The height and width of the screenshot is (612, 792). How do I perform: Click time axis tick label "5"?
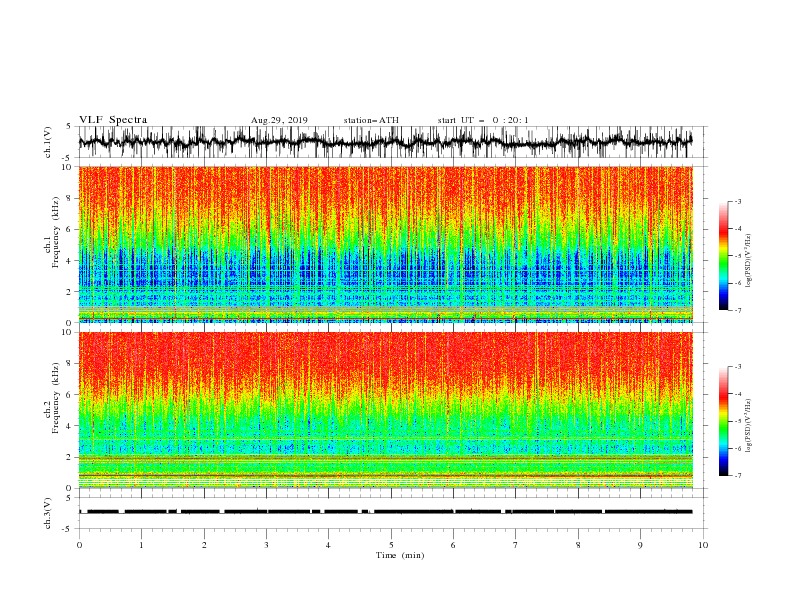(391, 545)
